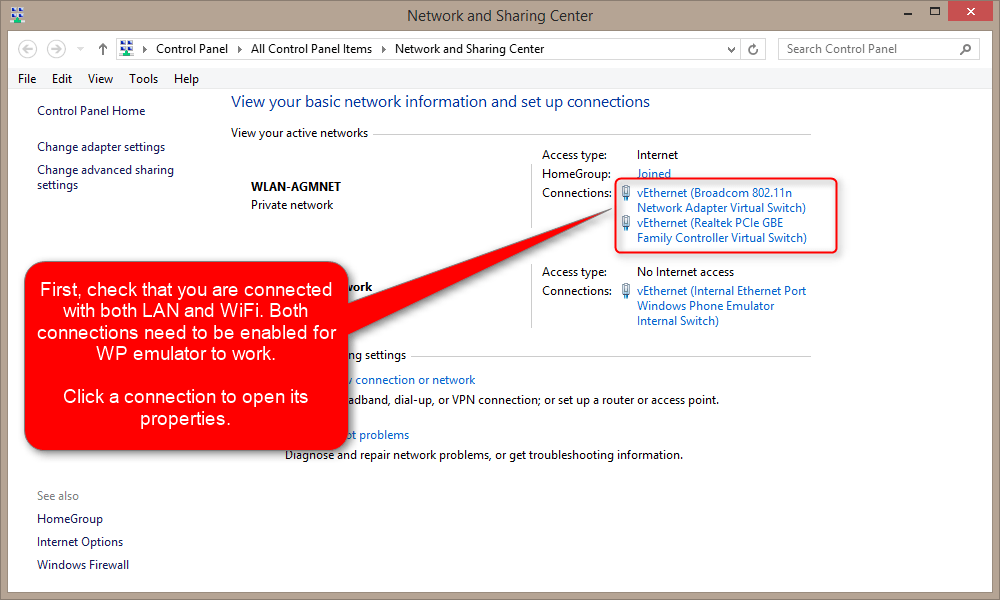Open the View menu

pos(100,79)
